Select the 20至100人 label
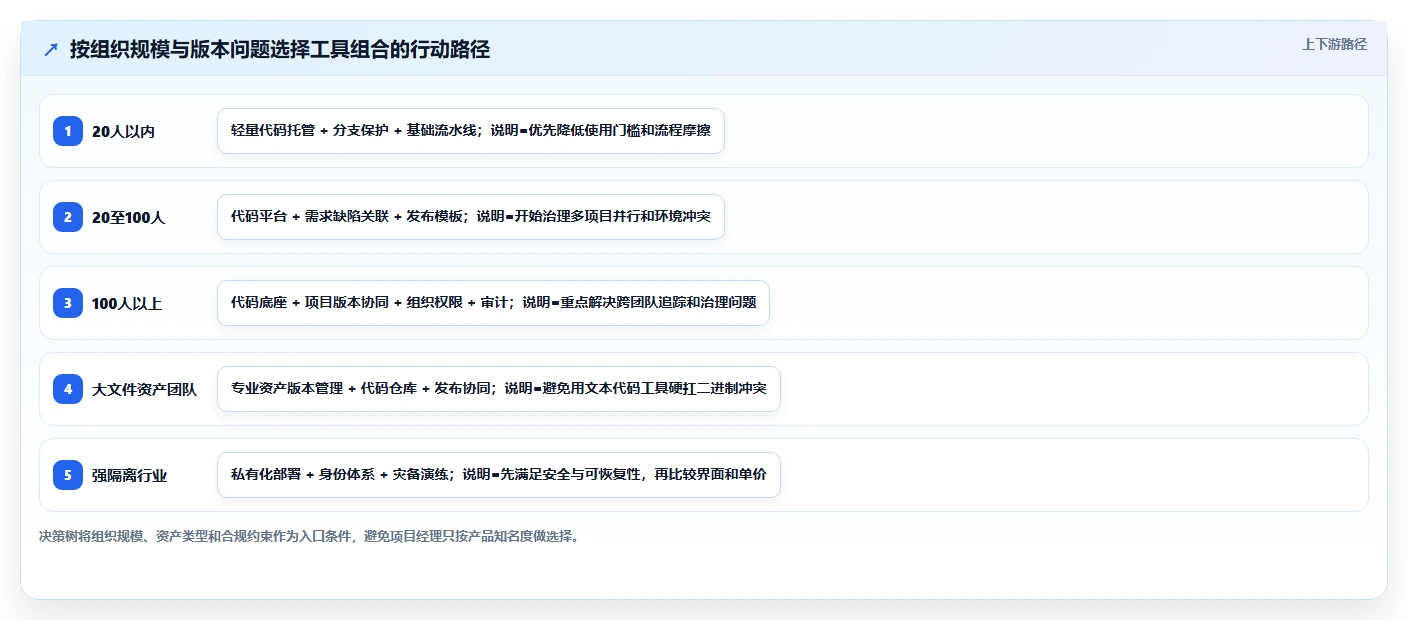The image size is (1408, 620). pos(128,217)
